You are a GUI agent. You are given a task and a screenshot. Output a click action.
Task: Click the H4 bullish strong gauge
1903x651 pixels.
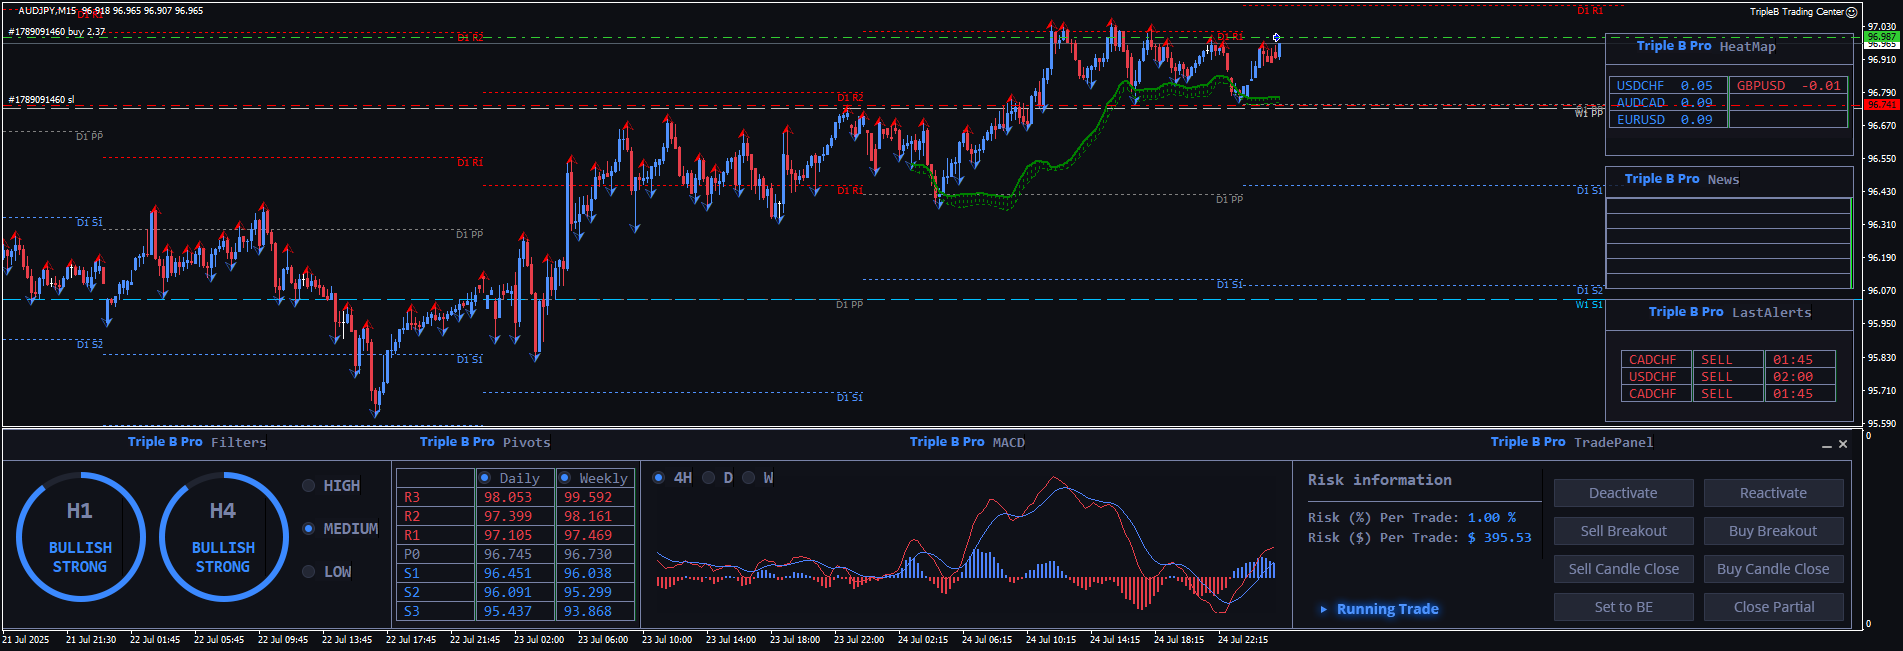click(223, 537)
